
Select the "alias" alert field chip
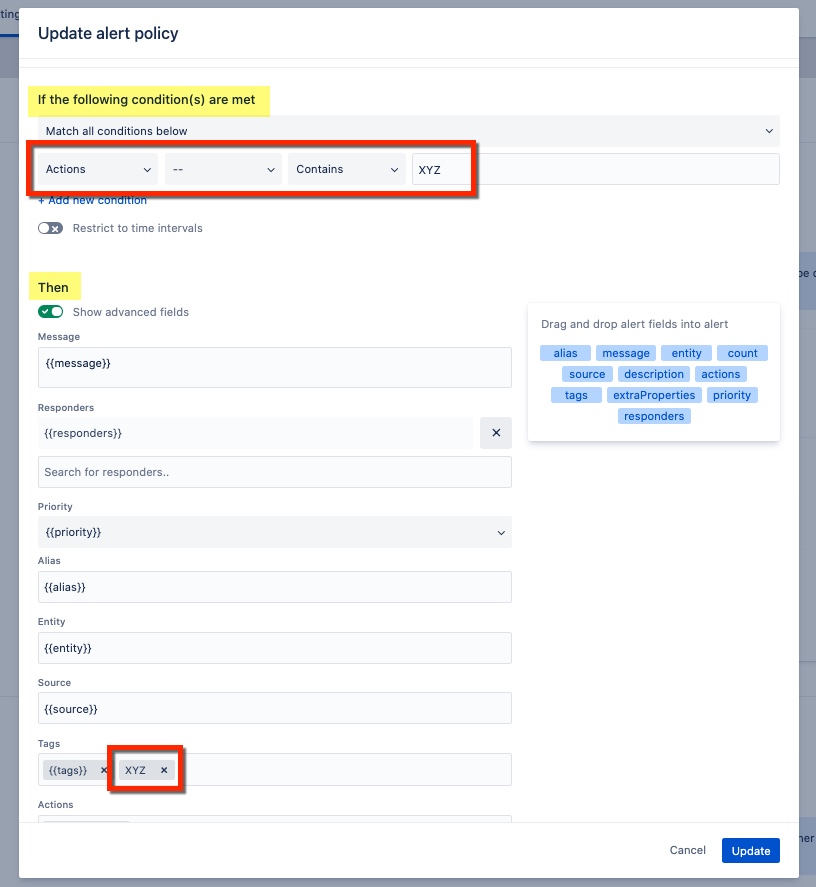click(x=565, y=353)
